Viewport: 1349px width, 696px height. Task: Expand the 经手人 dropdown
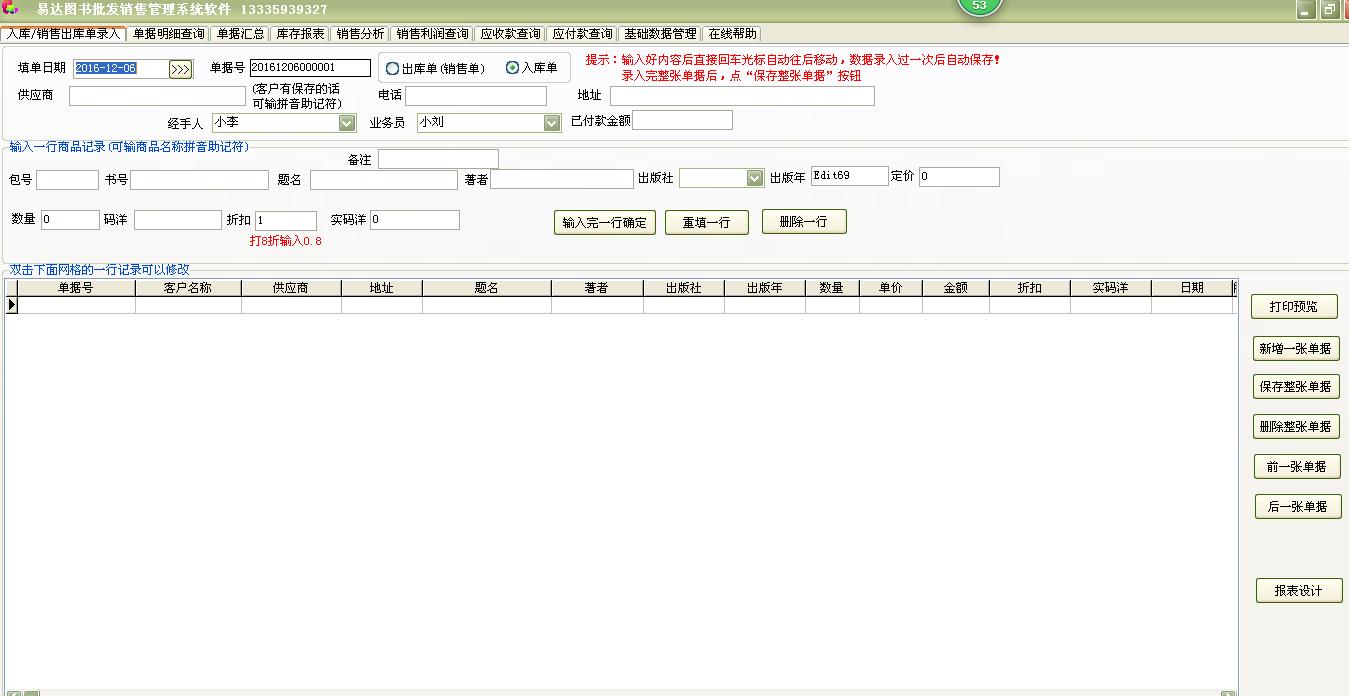tap(347, 123)
